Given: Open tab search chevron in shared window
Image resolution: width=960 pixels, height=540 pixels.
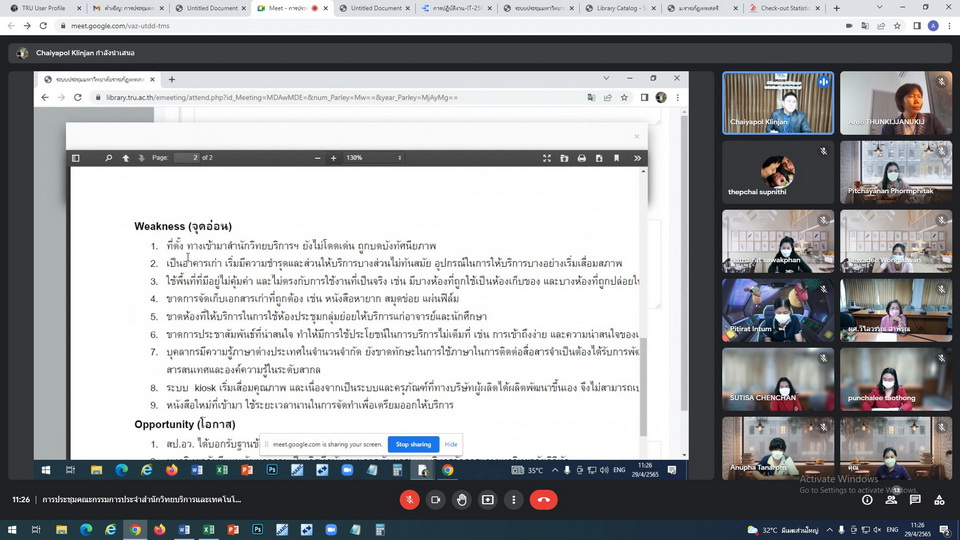Looking at the screenshot, I should 606,78.
